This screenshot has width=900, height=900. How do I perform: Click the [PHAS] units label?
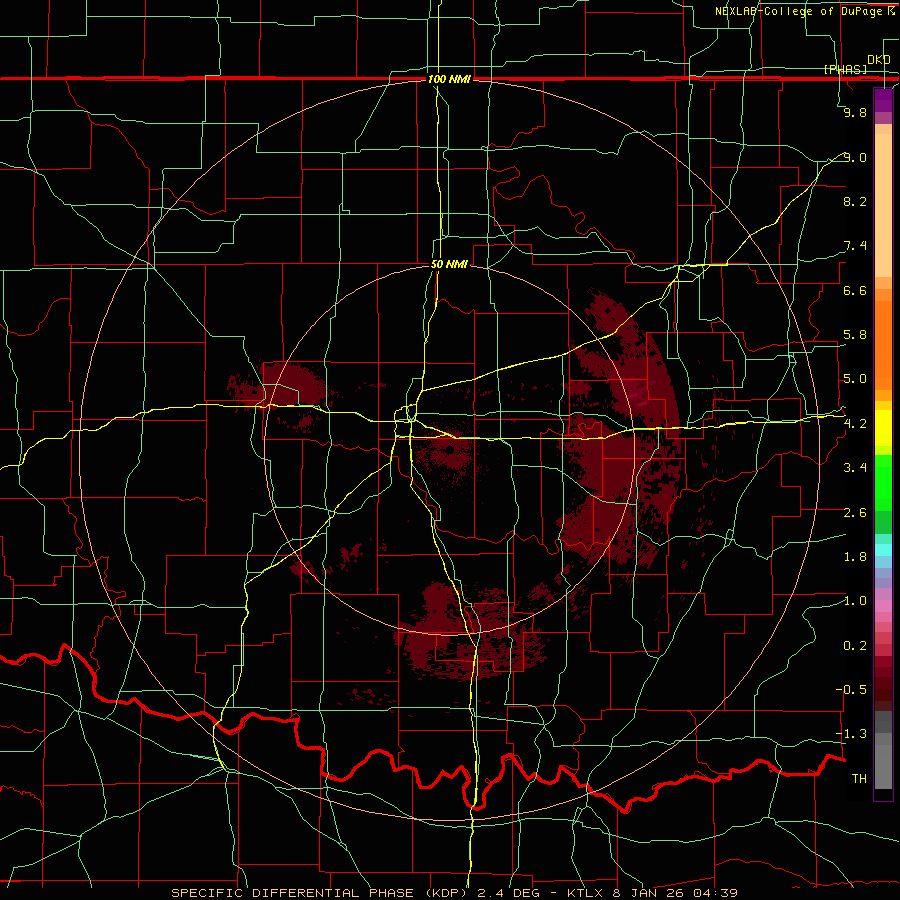click(x=845, y=69)
